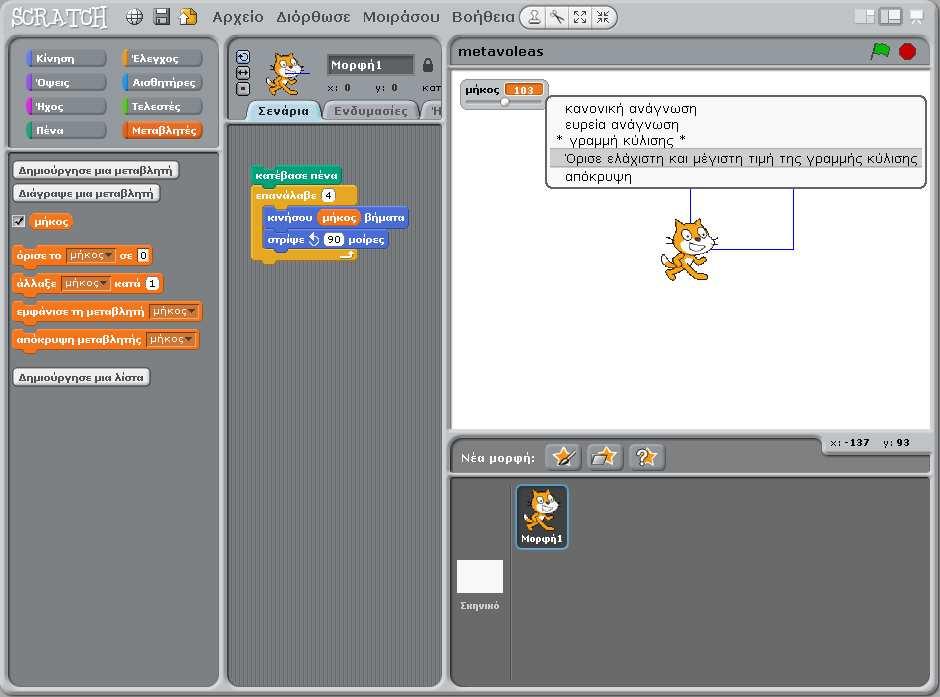Image resolution: width=940 pixels, height=697 pixels.
Task: Click the repeat count field in επανάλαβε
Action: pyautogui.click(x=328, y=195)
